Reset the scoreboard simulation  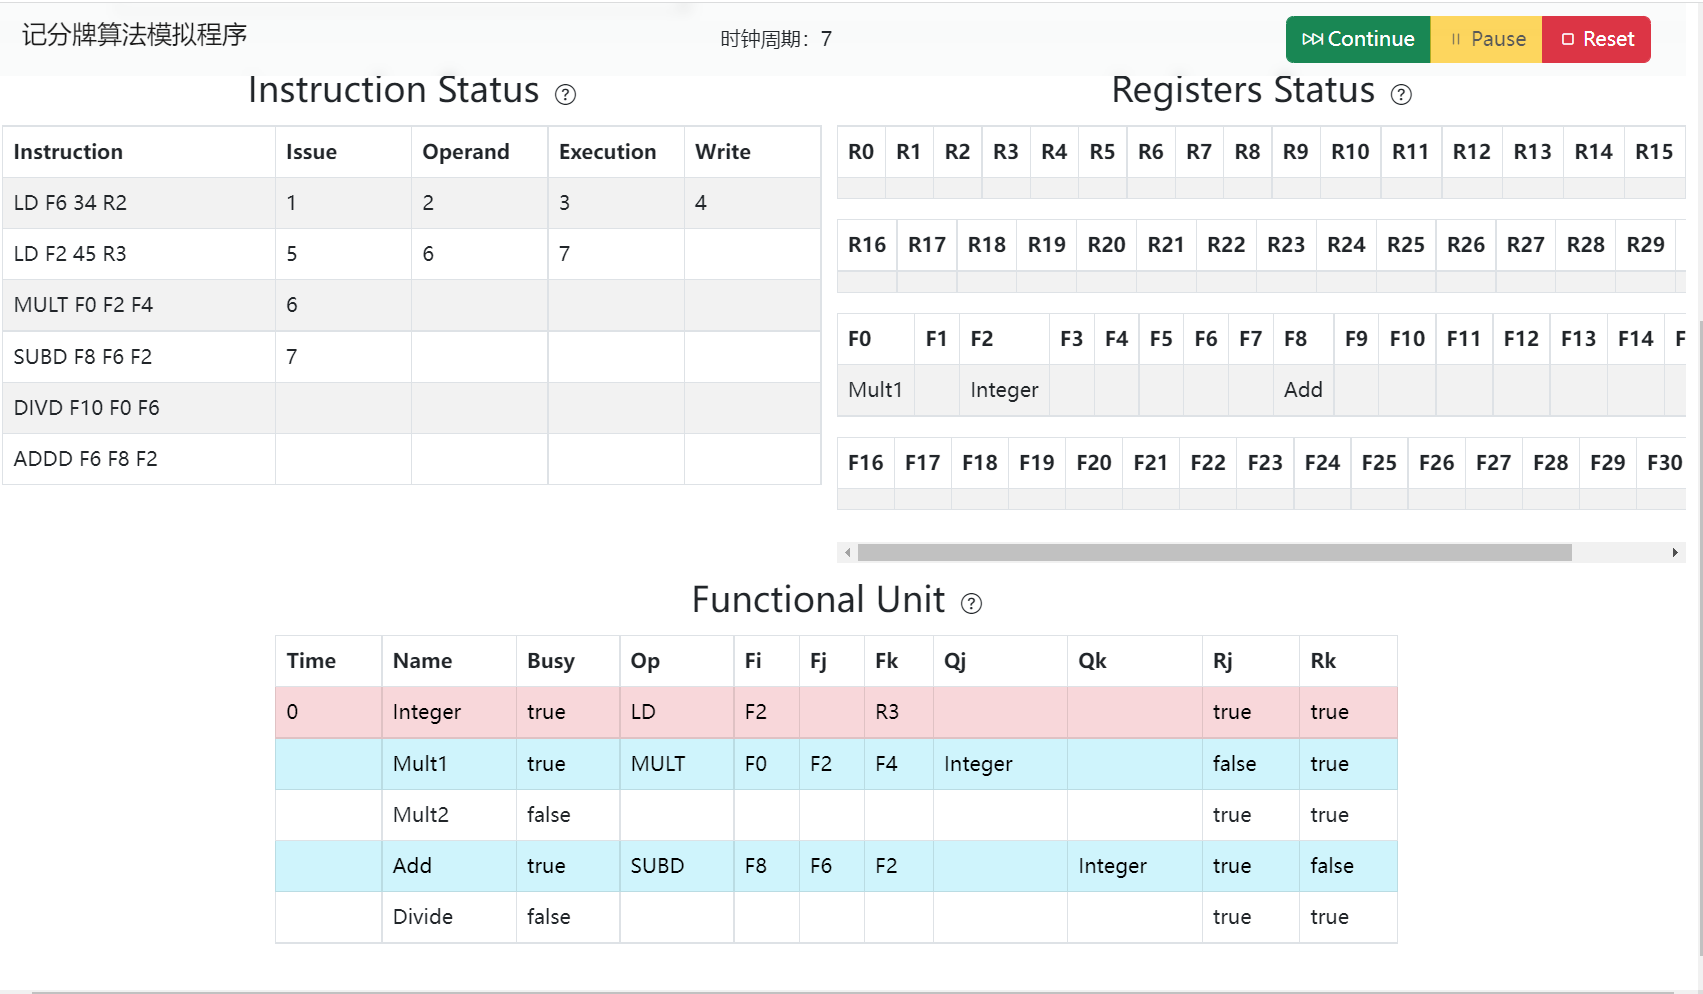(x=1596, y=39)
